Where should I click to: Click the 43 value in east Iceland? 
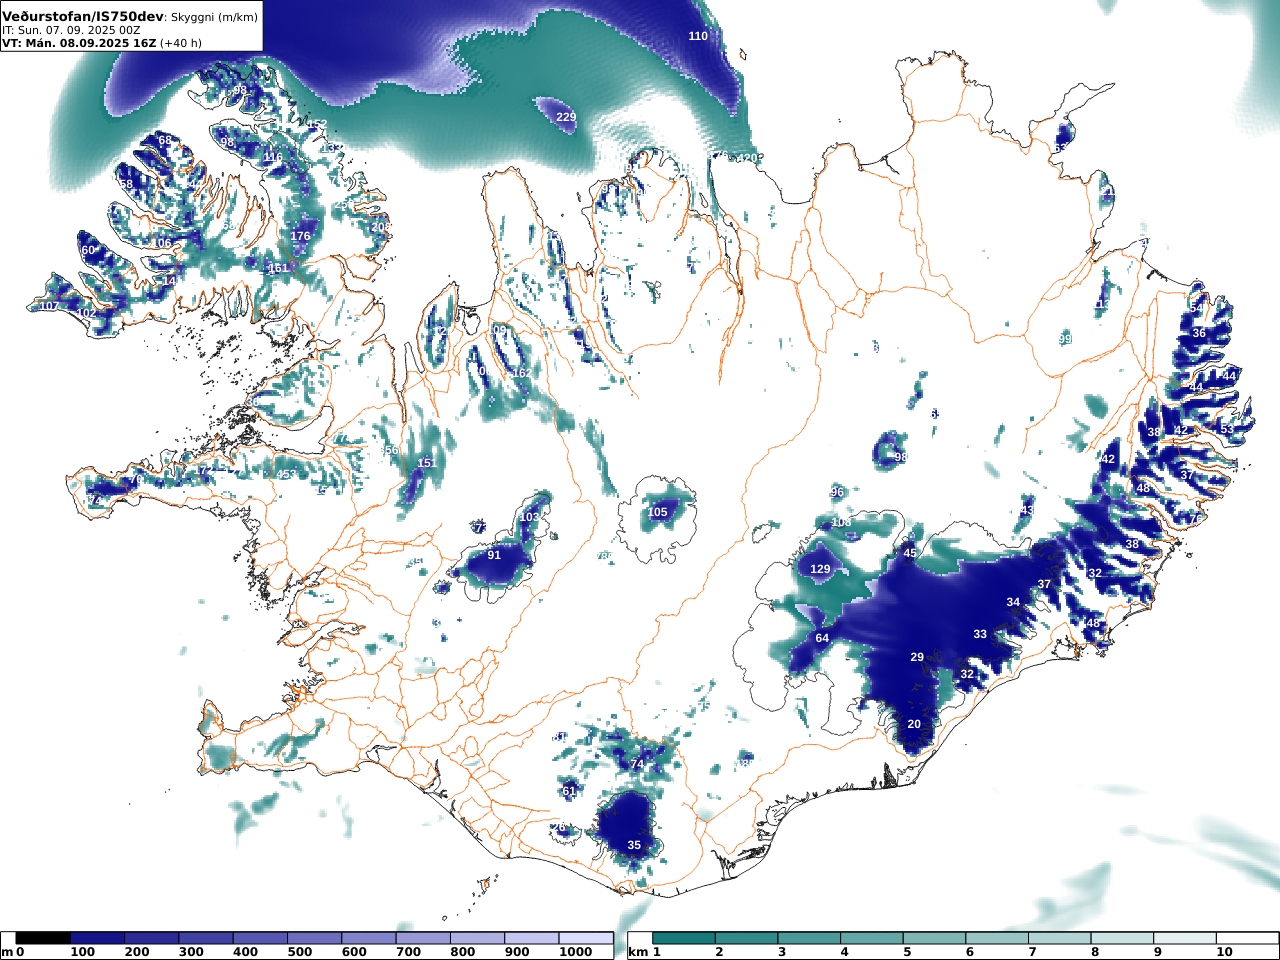point(1027,510)
